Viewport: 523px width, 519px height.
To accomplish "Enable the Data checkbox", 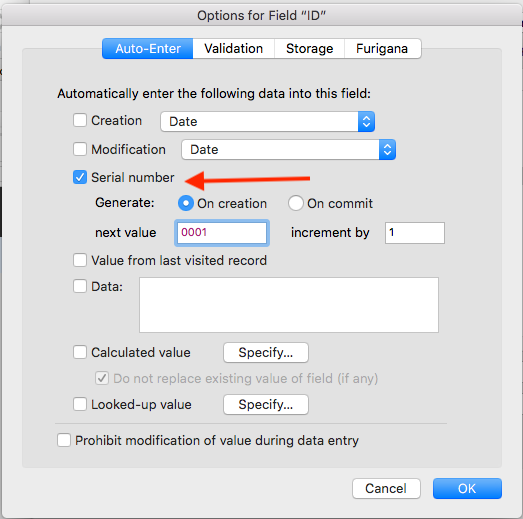I will [x=80, y=286].
